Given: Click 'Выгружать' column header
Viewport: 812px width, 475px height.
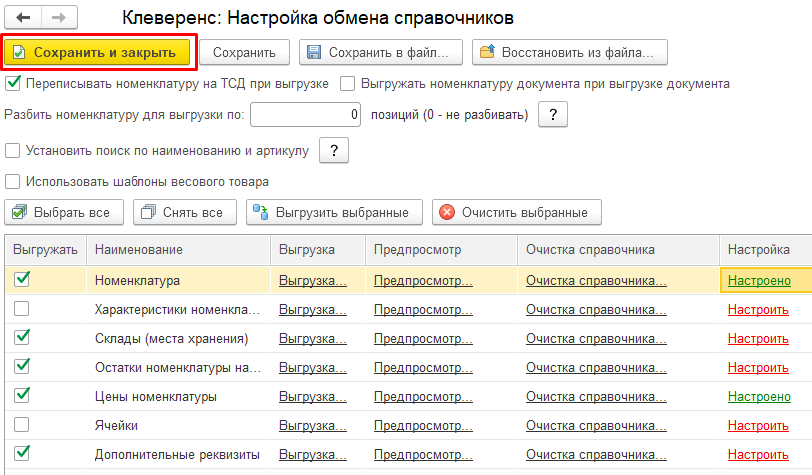Looking at the screenshot, I should click(x=46, y=250).
